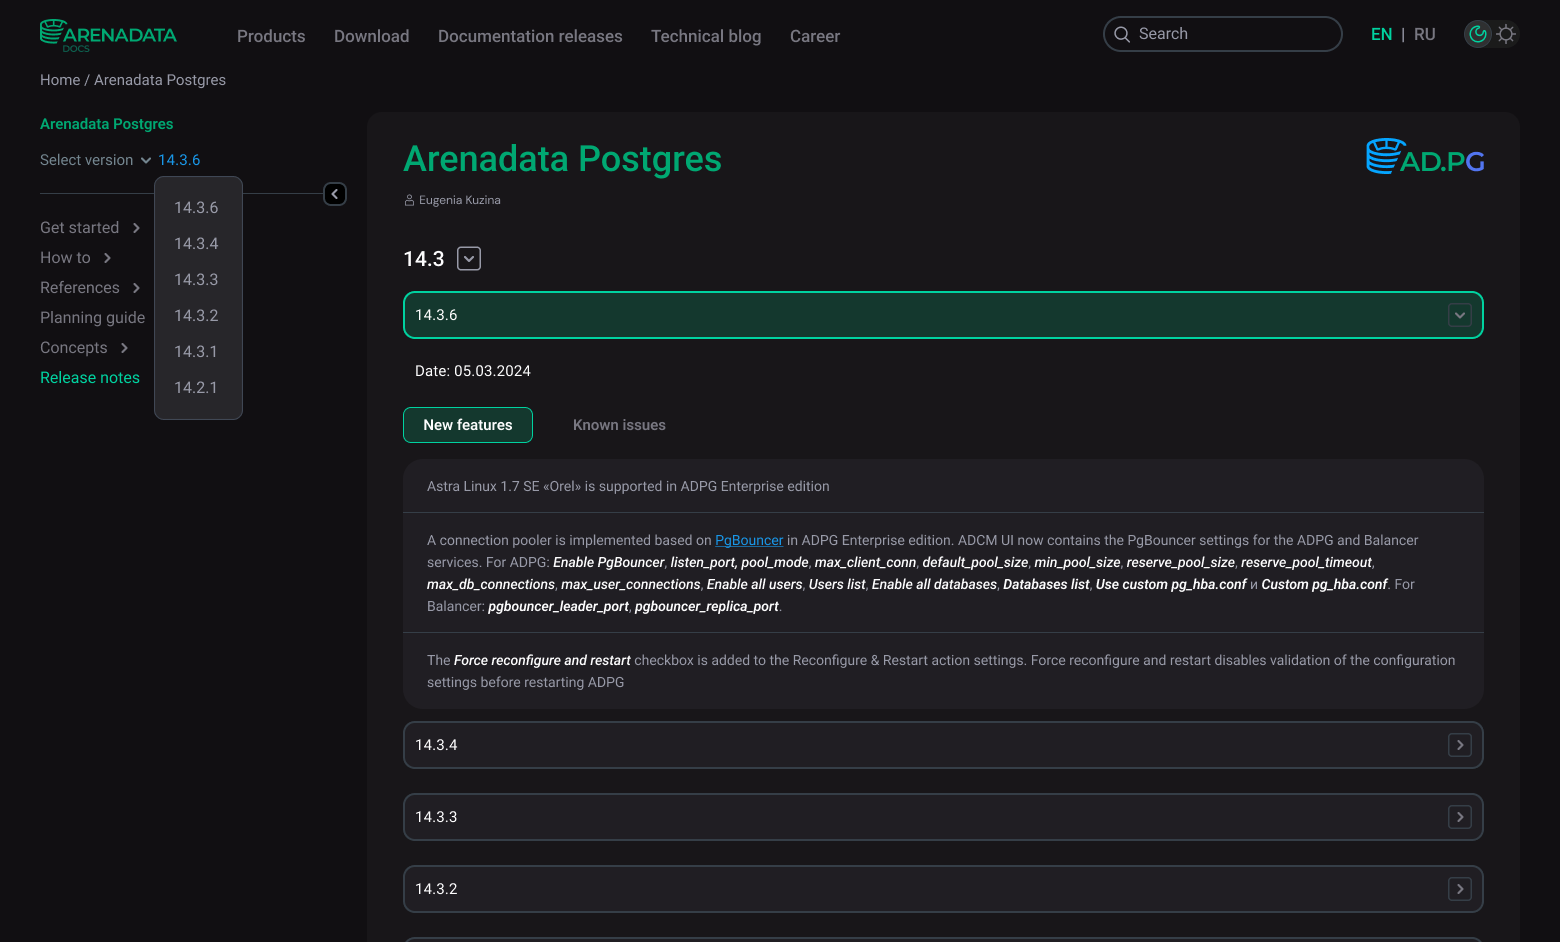Switch language to RU
1560x942 pixels.
click(x=1424, y=34)
